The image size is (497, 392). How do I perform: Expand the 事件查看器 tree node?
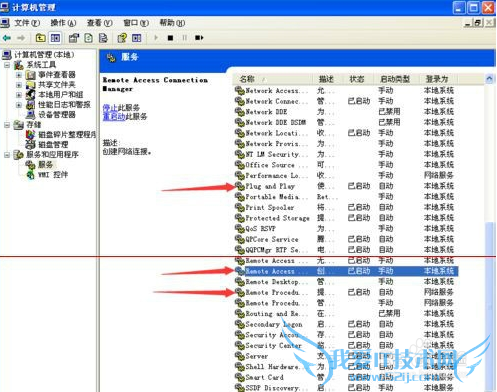19,75
